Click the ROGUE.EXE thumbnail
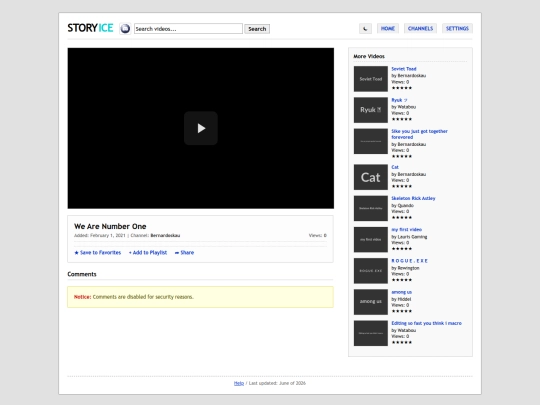This screenshot has width=540, height=405. pyautogui.click(x=371, y=271)
